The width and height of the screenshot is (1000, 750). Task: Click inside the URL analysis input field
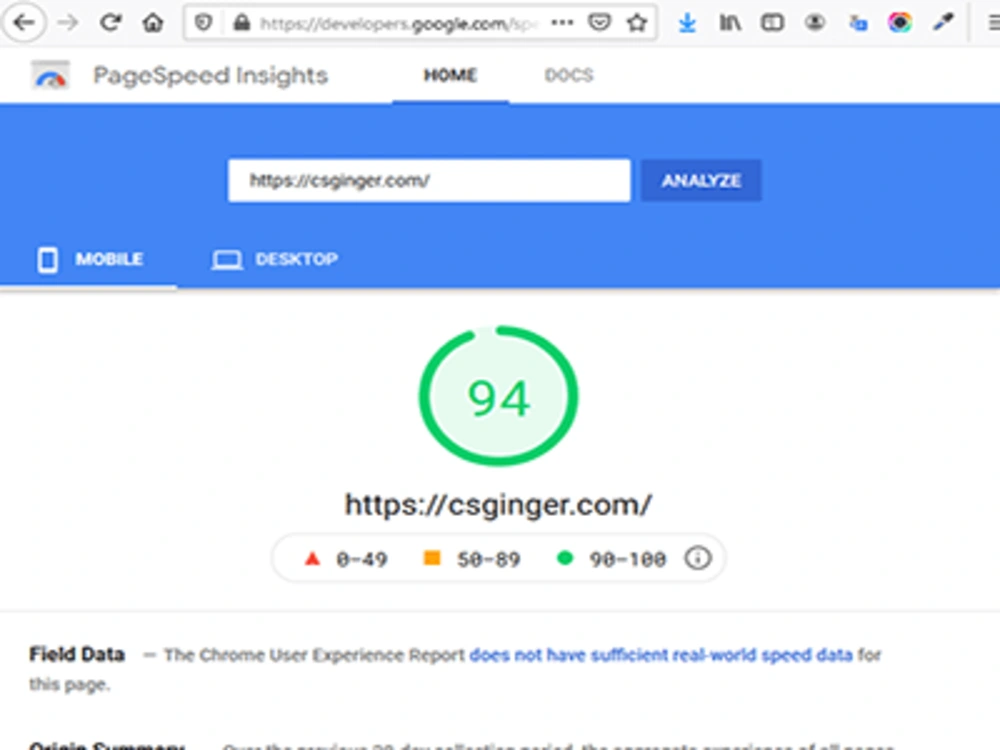(428, 181)
